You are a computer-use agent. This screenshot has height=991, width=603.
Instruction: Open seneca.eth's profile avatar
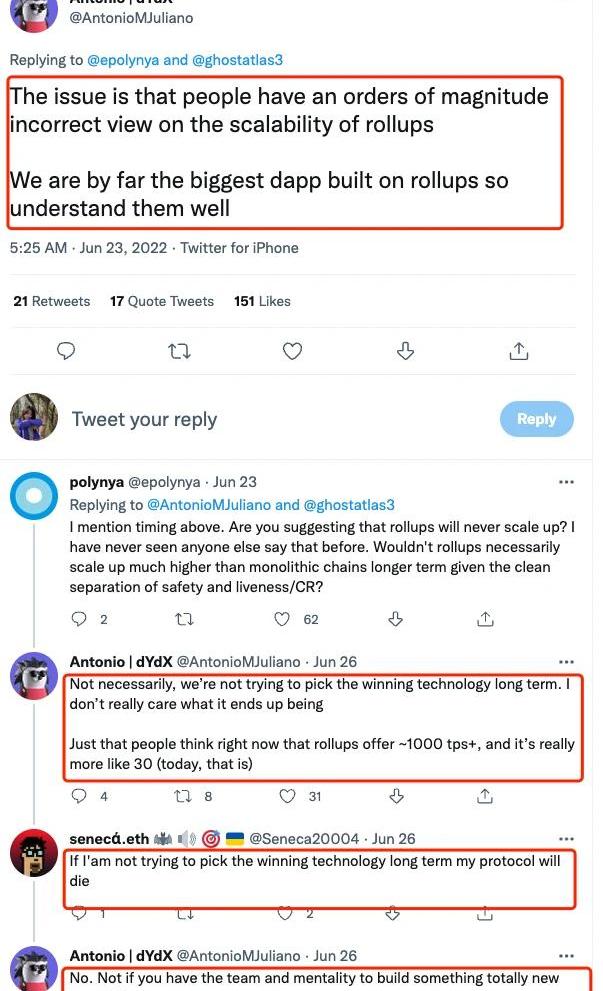[x=34, y=853]
